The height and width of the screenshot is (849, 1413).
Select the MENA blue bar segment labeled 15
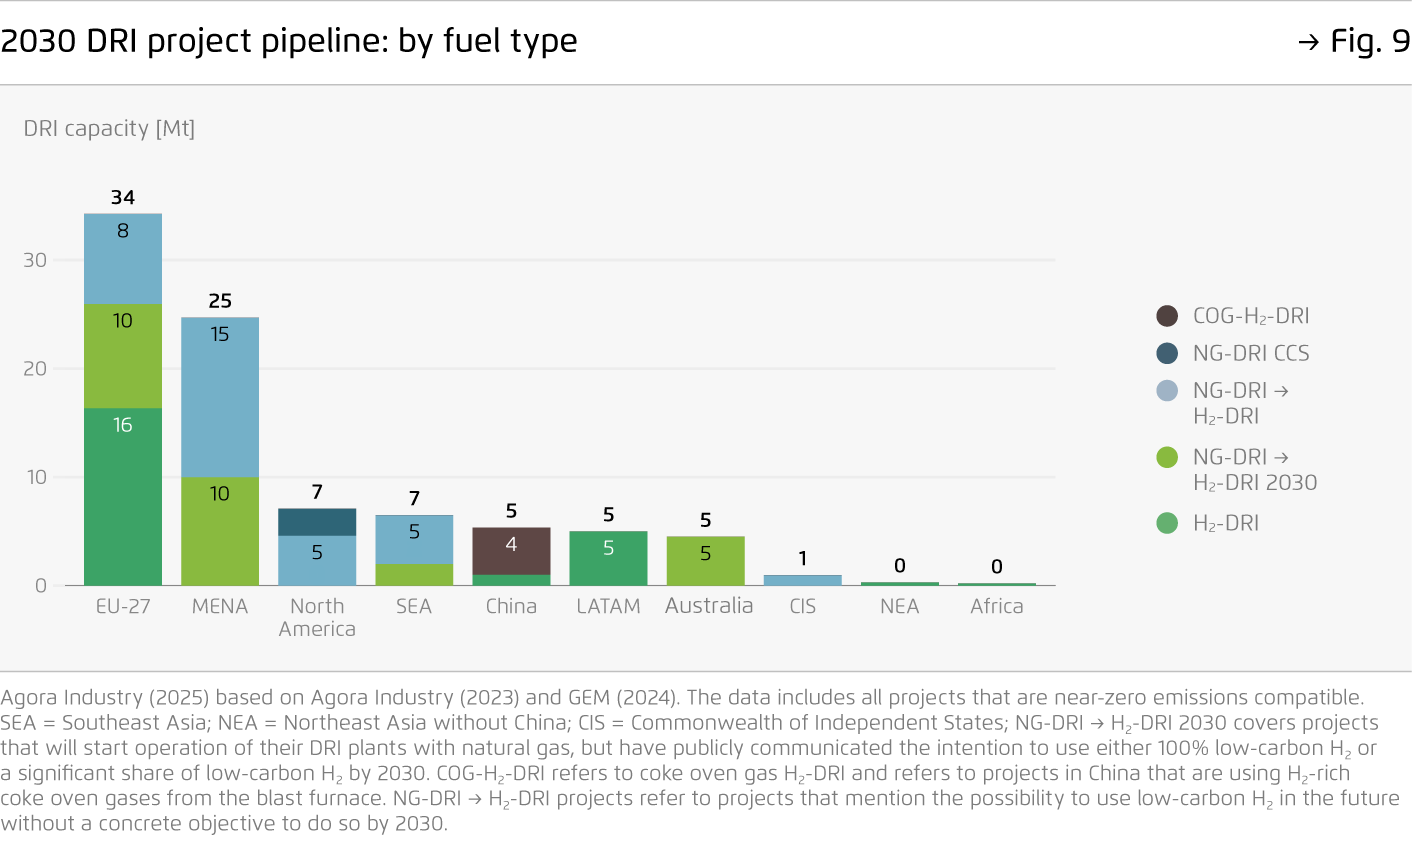coord(220,397)
